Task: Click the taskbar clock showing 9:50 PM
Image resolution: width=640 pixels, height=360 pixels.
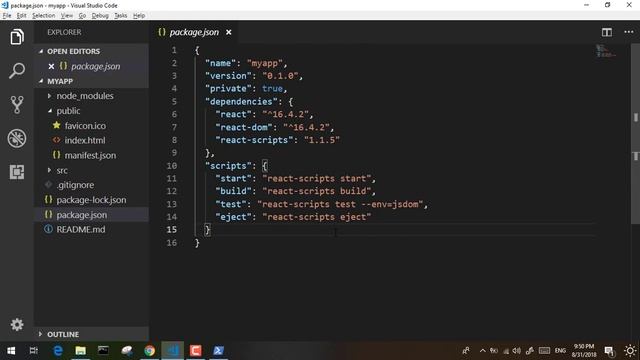Action: (x=584, y=351)
